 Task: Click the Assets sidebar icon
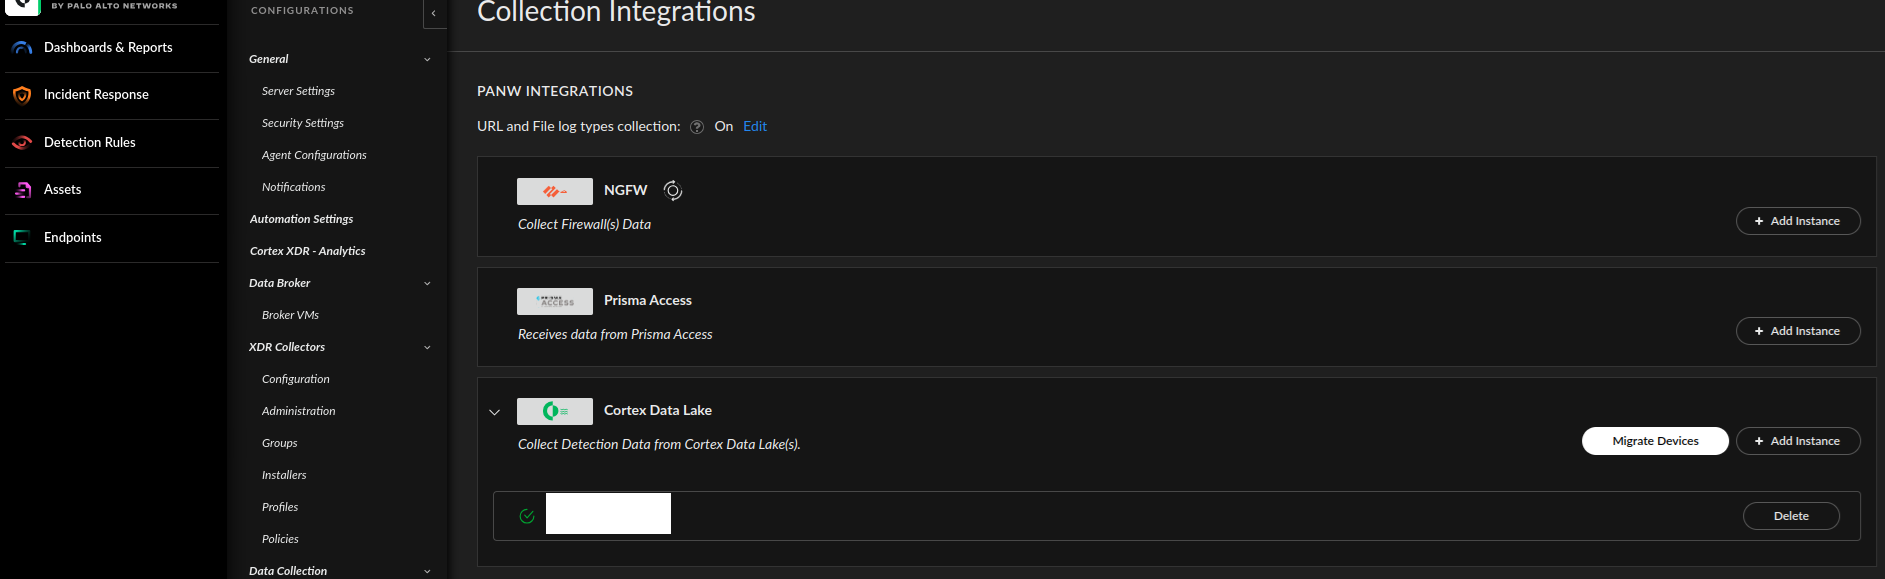(x=22, y=190)
